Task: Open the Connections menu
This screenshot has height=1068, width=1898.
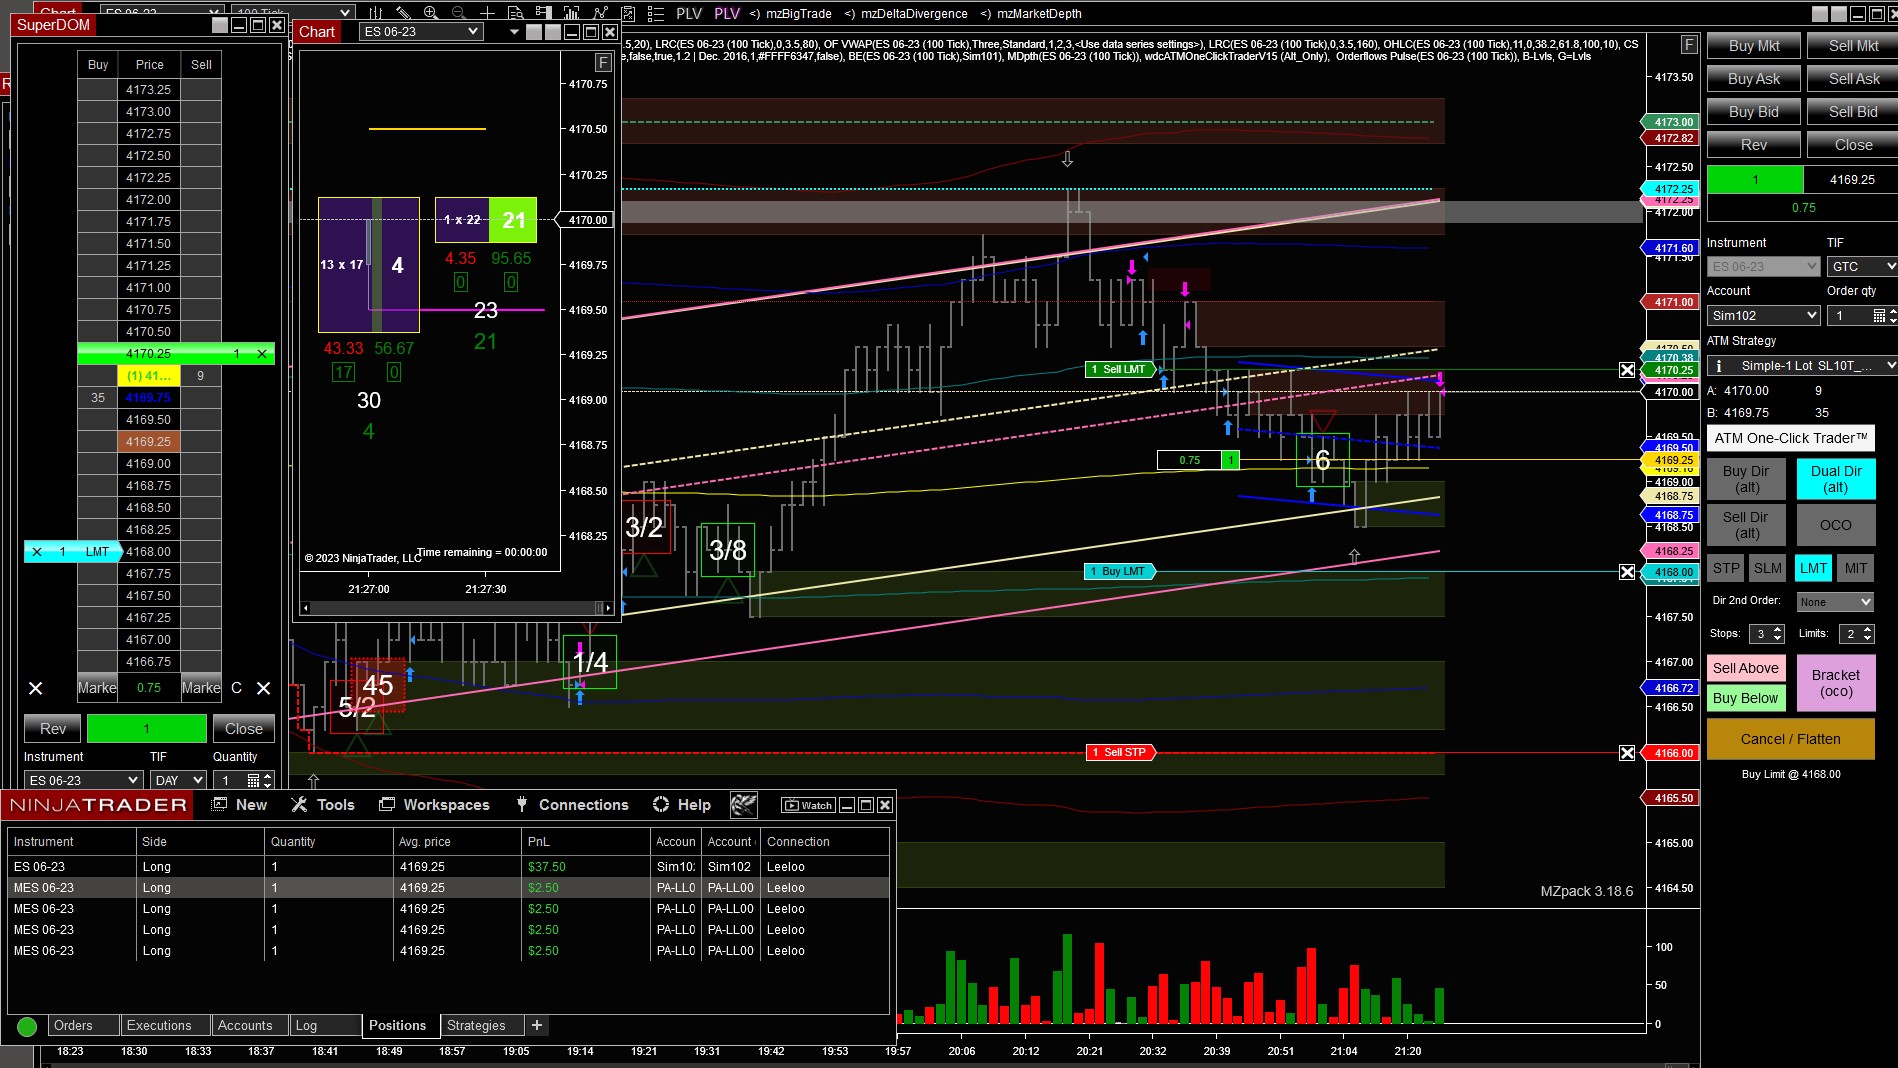Action: [572, 805]
